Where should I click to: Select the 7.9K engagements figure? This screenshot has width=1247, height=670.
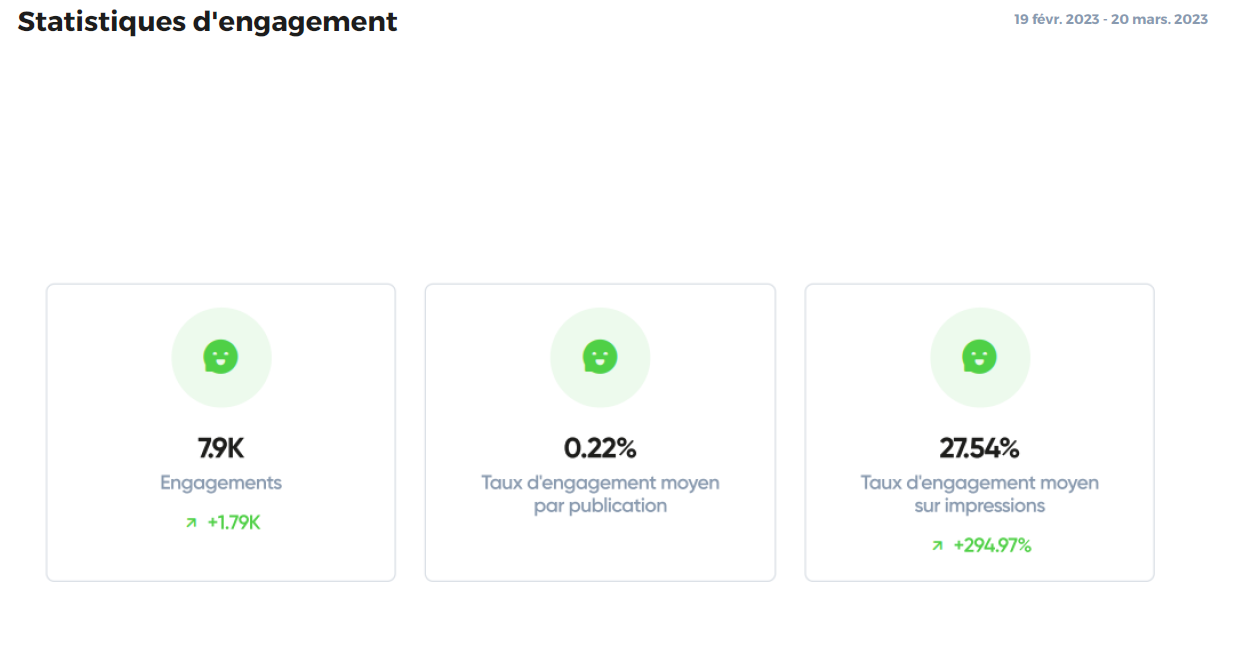click(221, 449)
